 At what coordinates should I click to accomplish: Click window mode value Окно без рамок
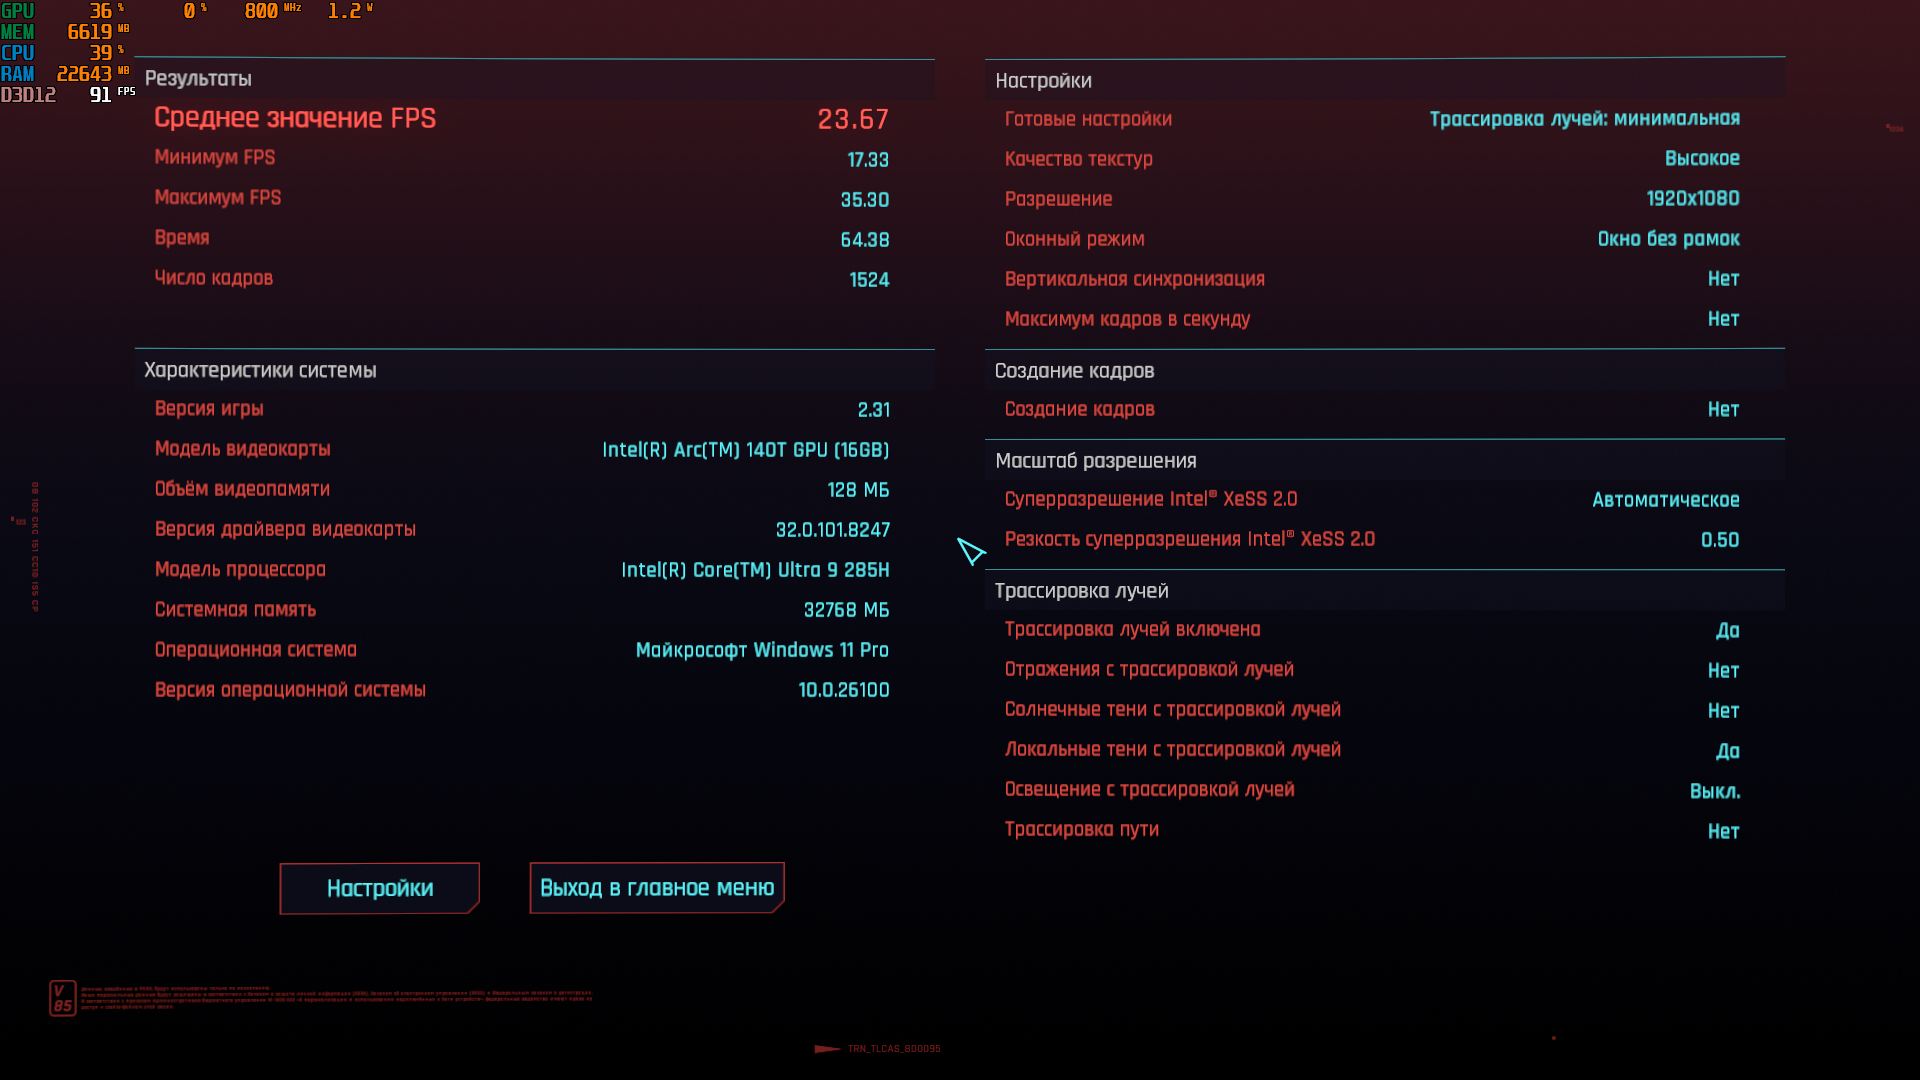1668,239
